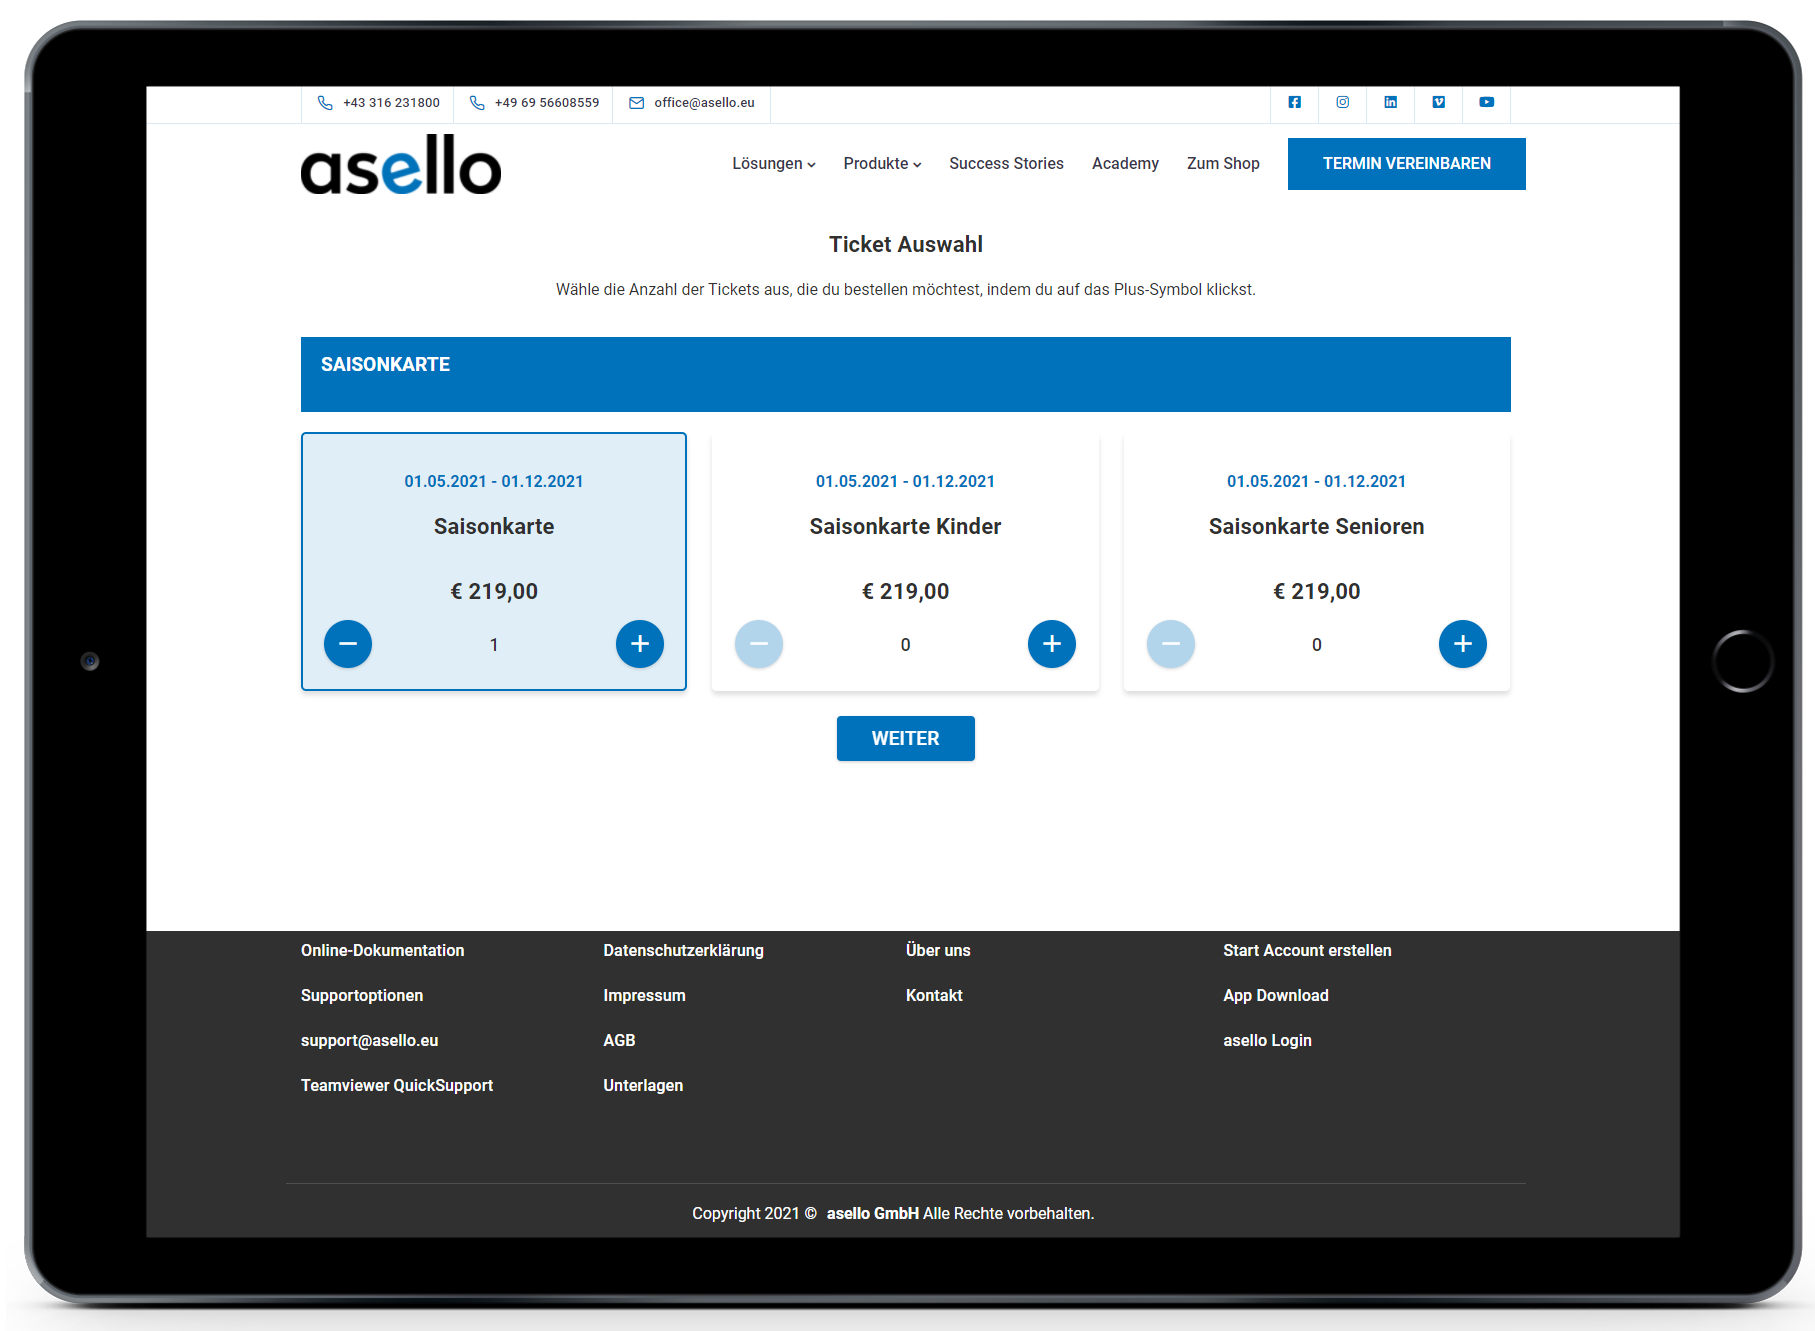Open the Datenschutzerklärung footer link
The image size is (1815, 1331).
683,950
